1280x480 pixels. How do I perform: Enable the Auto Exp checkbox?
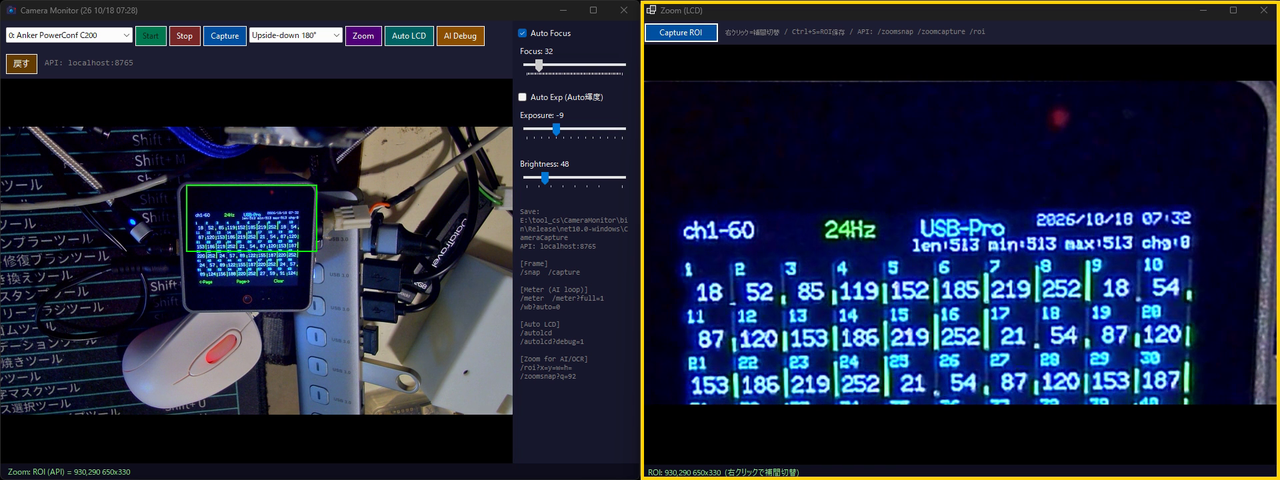522,97
